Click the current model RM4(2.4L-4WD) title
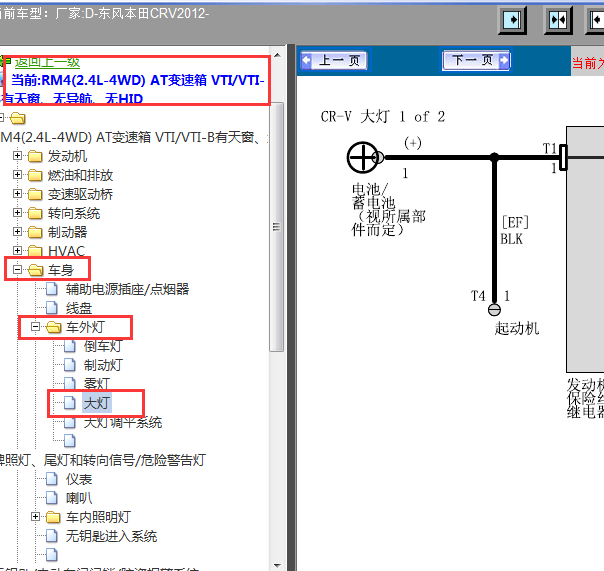Screen dimensions: 604x571 coord(134,89)
